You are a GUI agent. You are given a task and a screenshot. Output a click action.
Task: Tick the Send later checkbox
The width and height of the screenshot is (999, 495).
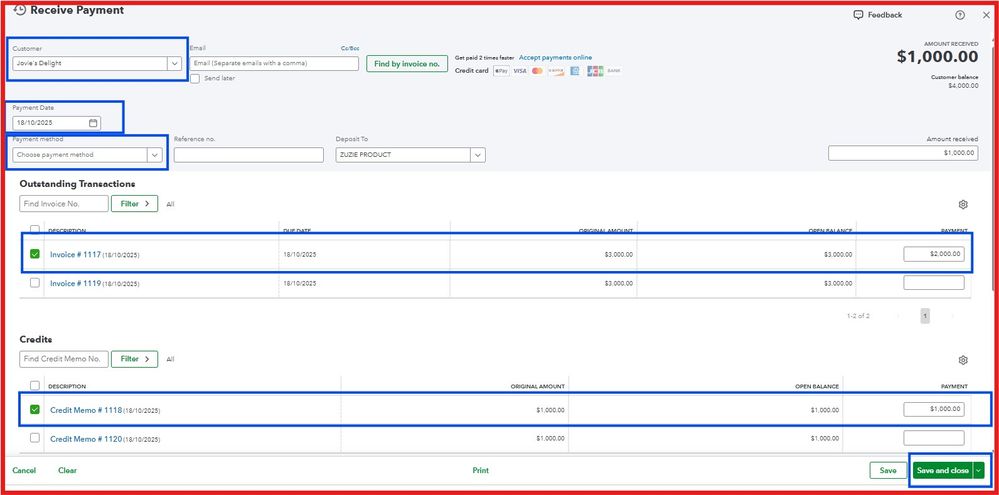[x=195, y=78]
